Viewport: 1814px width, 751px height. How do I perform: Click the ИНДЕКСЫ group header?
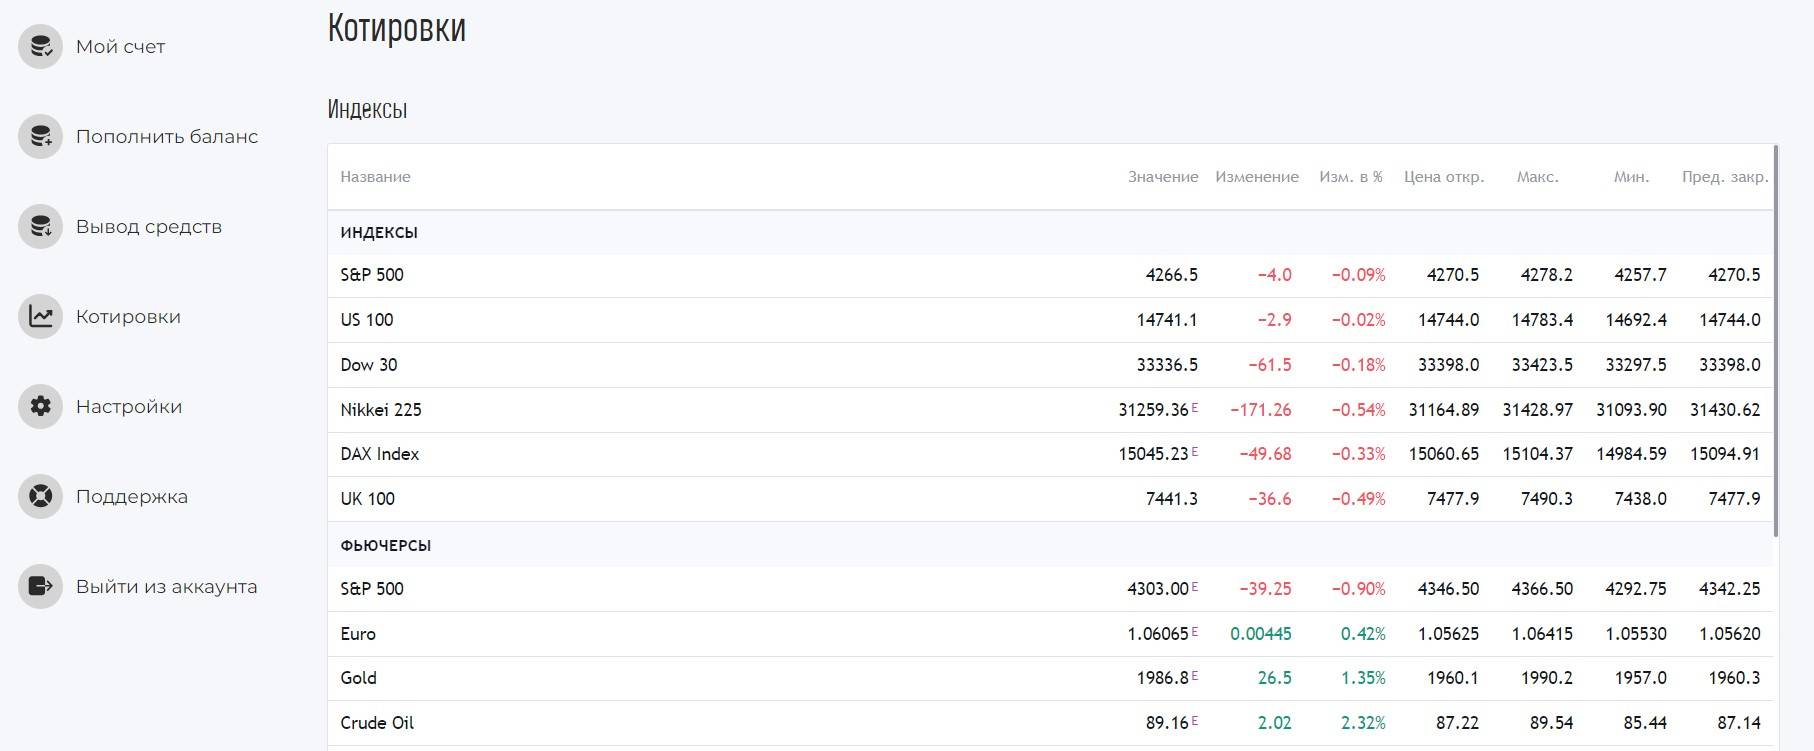click(x=379, y=233)
